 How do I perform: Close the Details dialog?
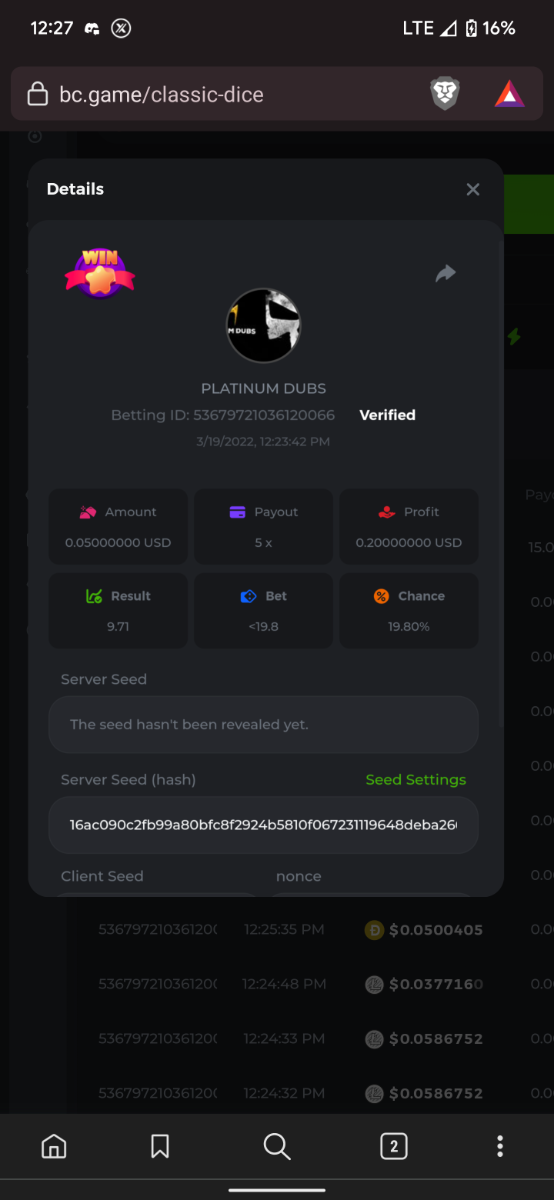[x=473, y=189]
